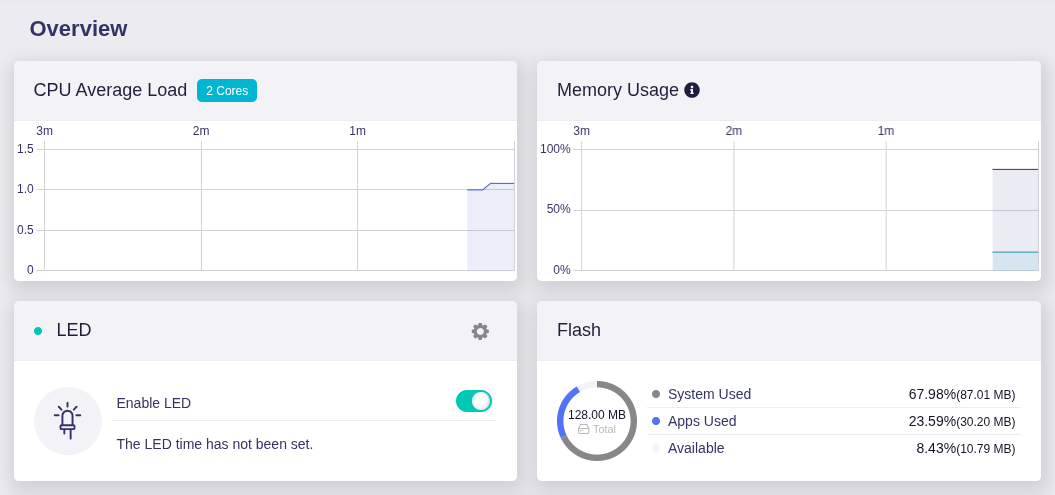The height and width of the screenshot is (495, 1055).
Task: Open LED settings gear icon
Action: 480,331
